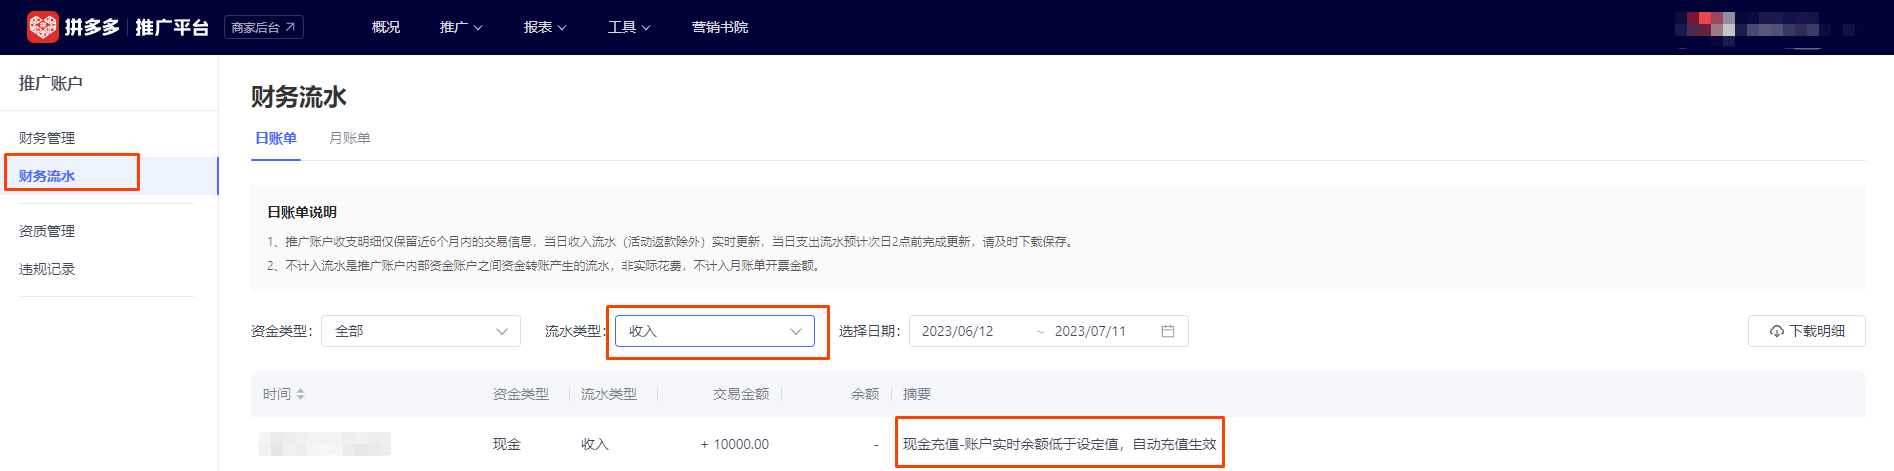This screenshot has height=471, width=1894.
Task: Click the 下载明细 download button
Action: click(x=1806, y=331)
